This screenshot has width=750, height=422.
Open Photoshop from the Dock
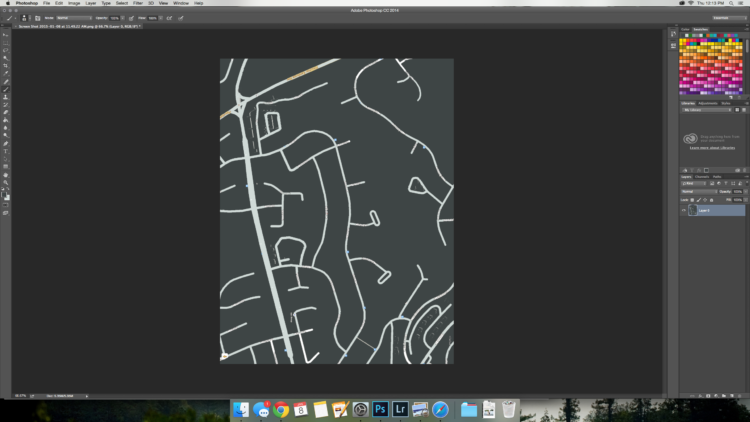(x=380, y=409)
